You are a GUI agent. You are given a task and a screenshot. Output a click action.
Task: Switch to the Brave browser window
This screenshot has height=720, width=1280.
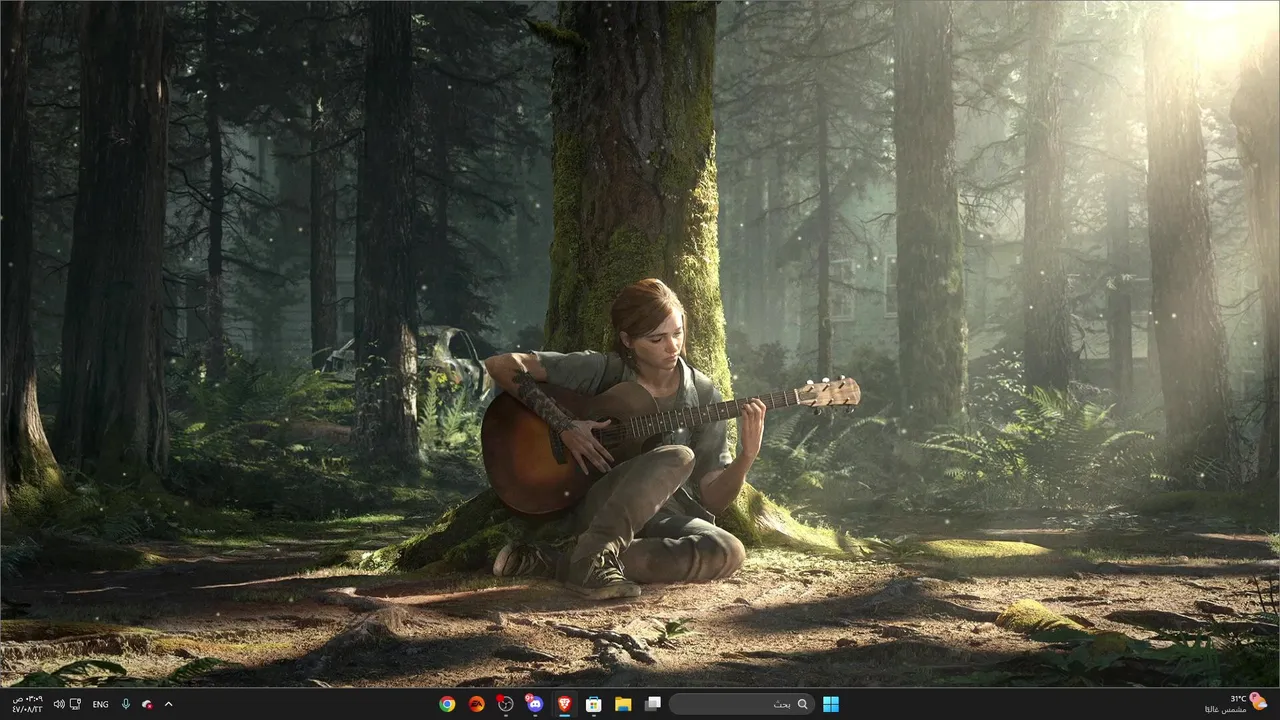(564, 704)
